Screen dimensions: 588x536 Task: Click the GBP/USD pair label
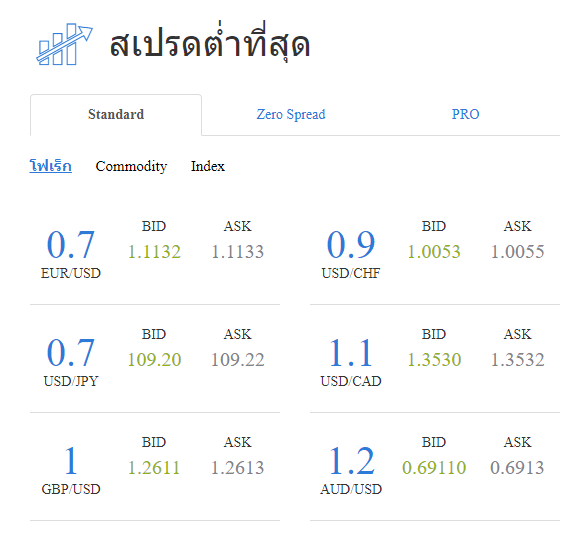tap(70, 489)
